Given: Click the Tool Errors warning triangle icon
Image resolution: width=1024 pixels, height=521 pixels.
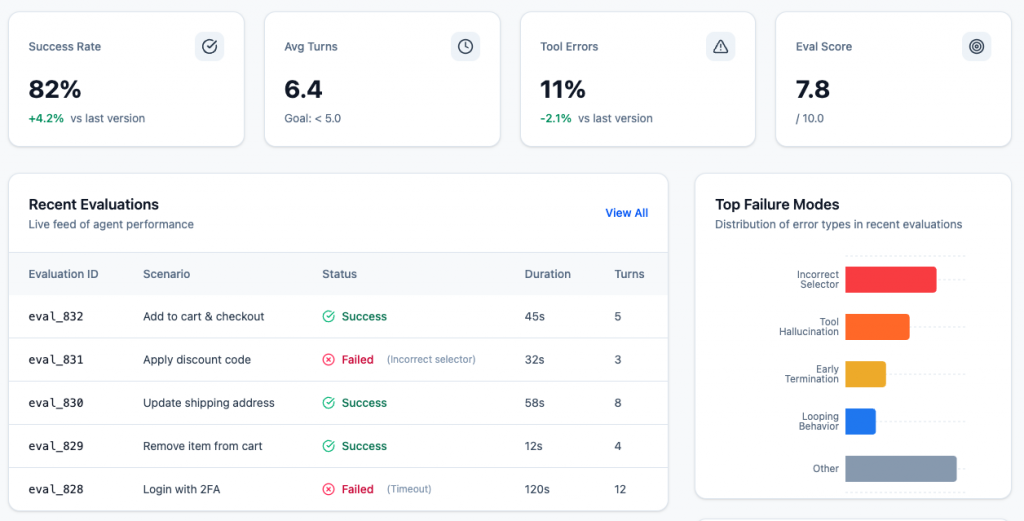Looking at the screenshot, I should coord(720,46).
